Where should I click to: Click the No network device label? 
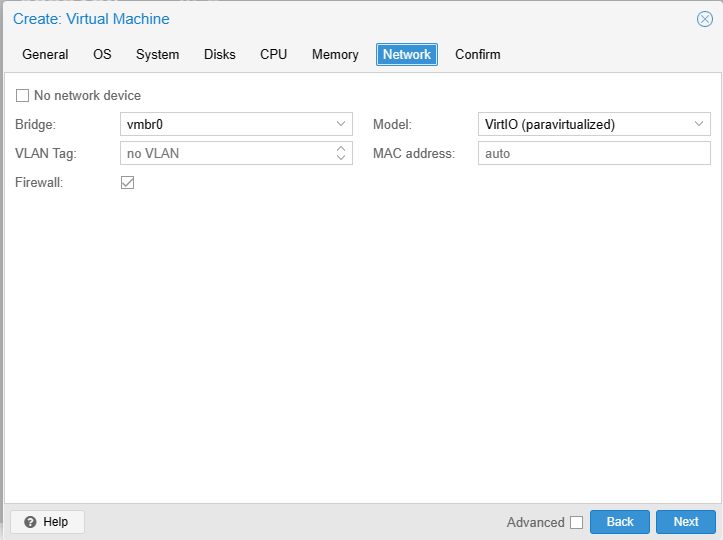click(88, 95)
